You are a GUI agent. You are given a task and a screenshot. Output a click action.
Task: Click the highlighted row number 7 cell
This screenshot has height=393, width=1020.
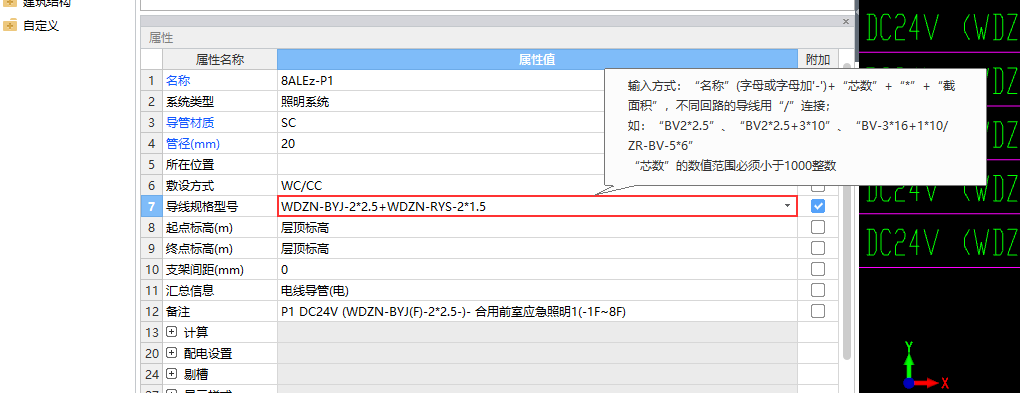pos(152,206)
